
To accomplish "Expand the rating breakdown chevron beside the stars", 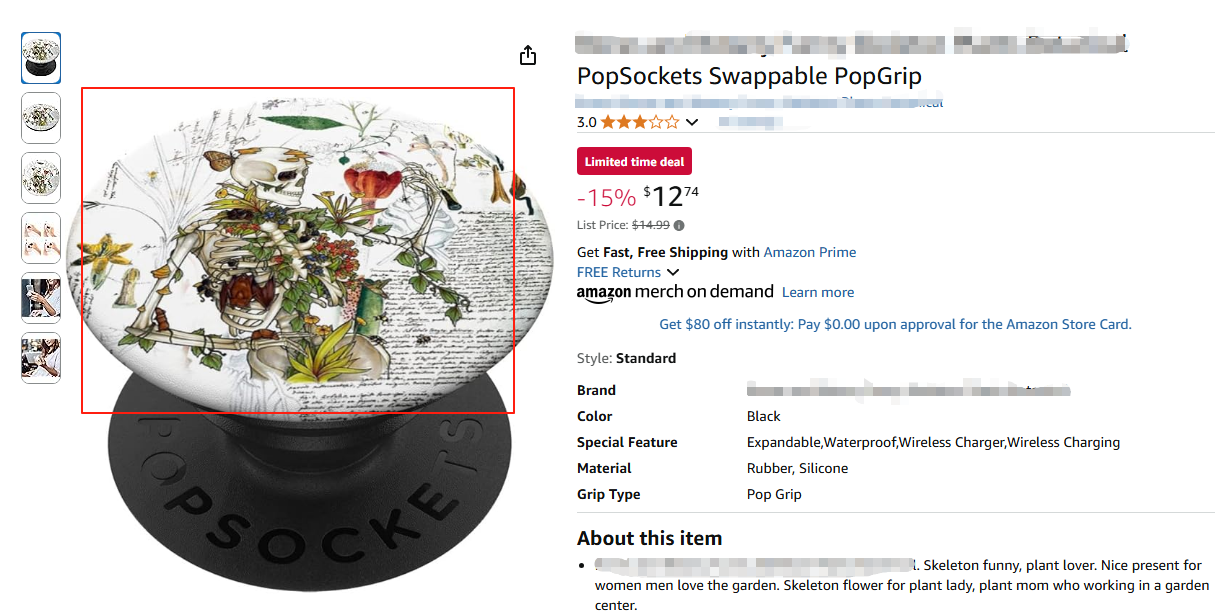I will (692, 123).
